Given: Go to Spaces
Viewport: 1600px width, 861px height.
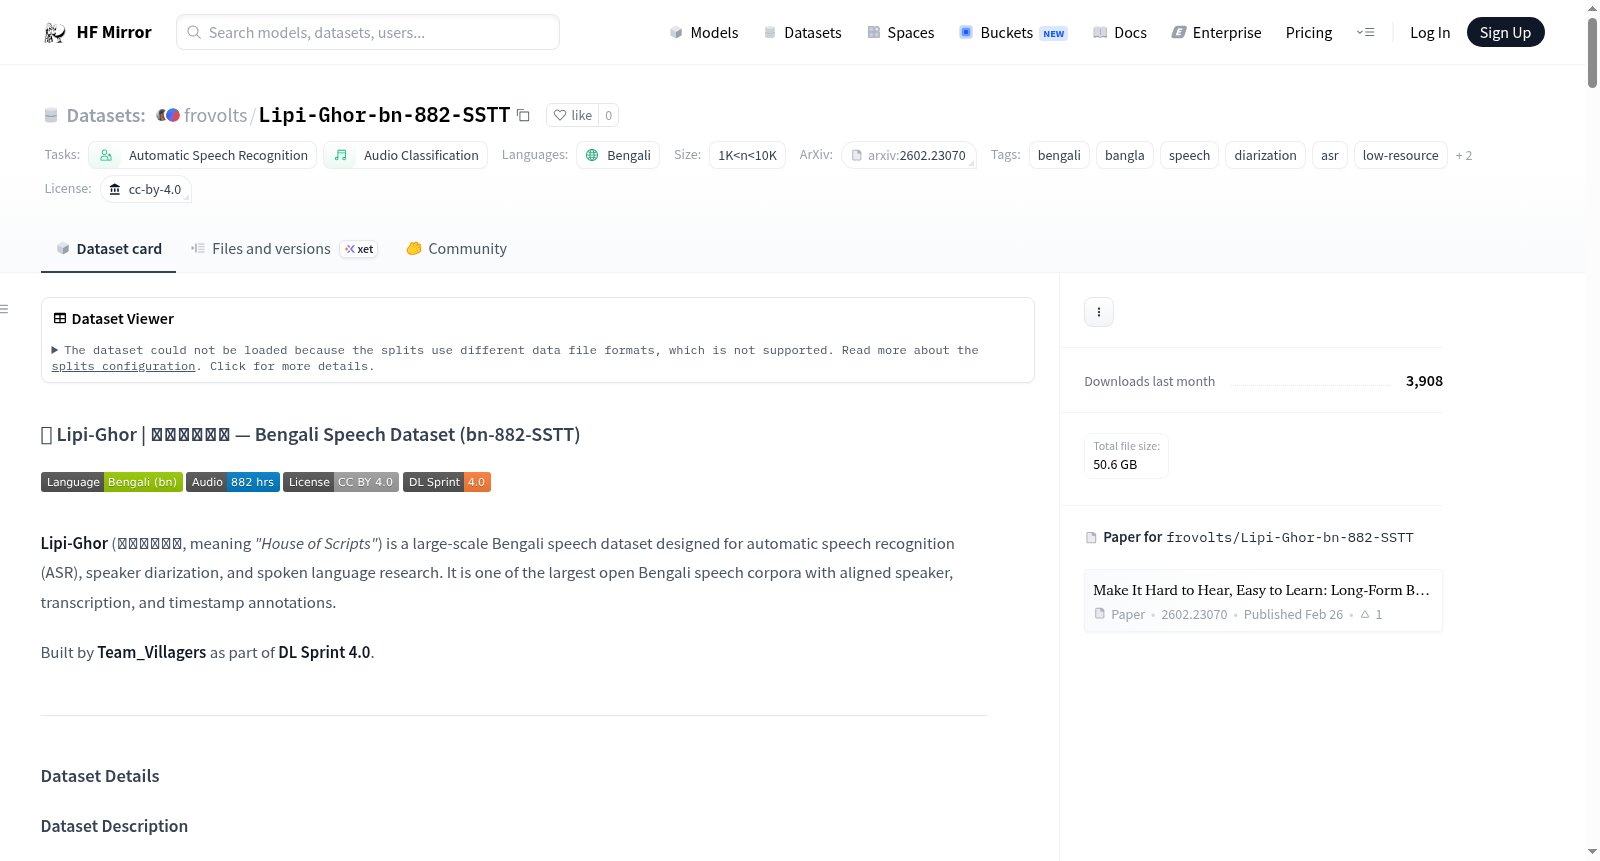Looking at the screenshot, I should tap(901, 33).
